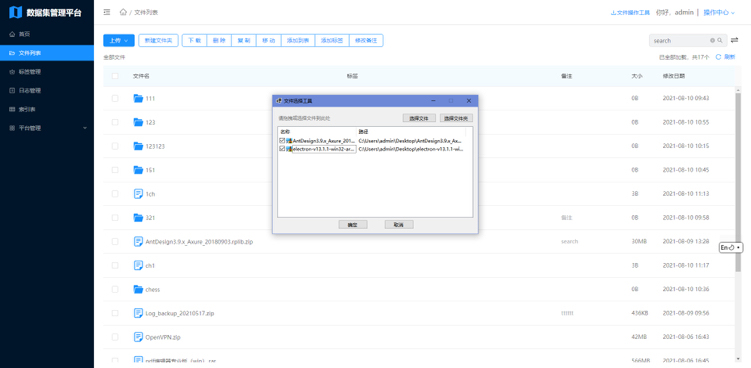The image size is (751, 368).
Task: Click the 修改备注 toolbar button
Action: coord(366,41)
